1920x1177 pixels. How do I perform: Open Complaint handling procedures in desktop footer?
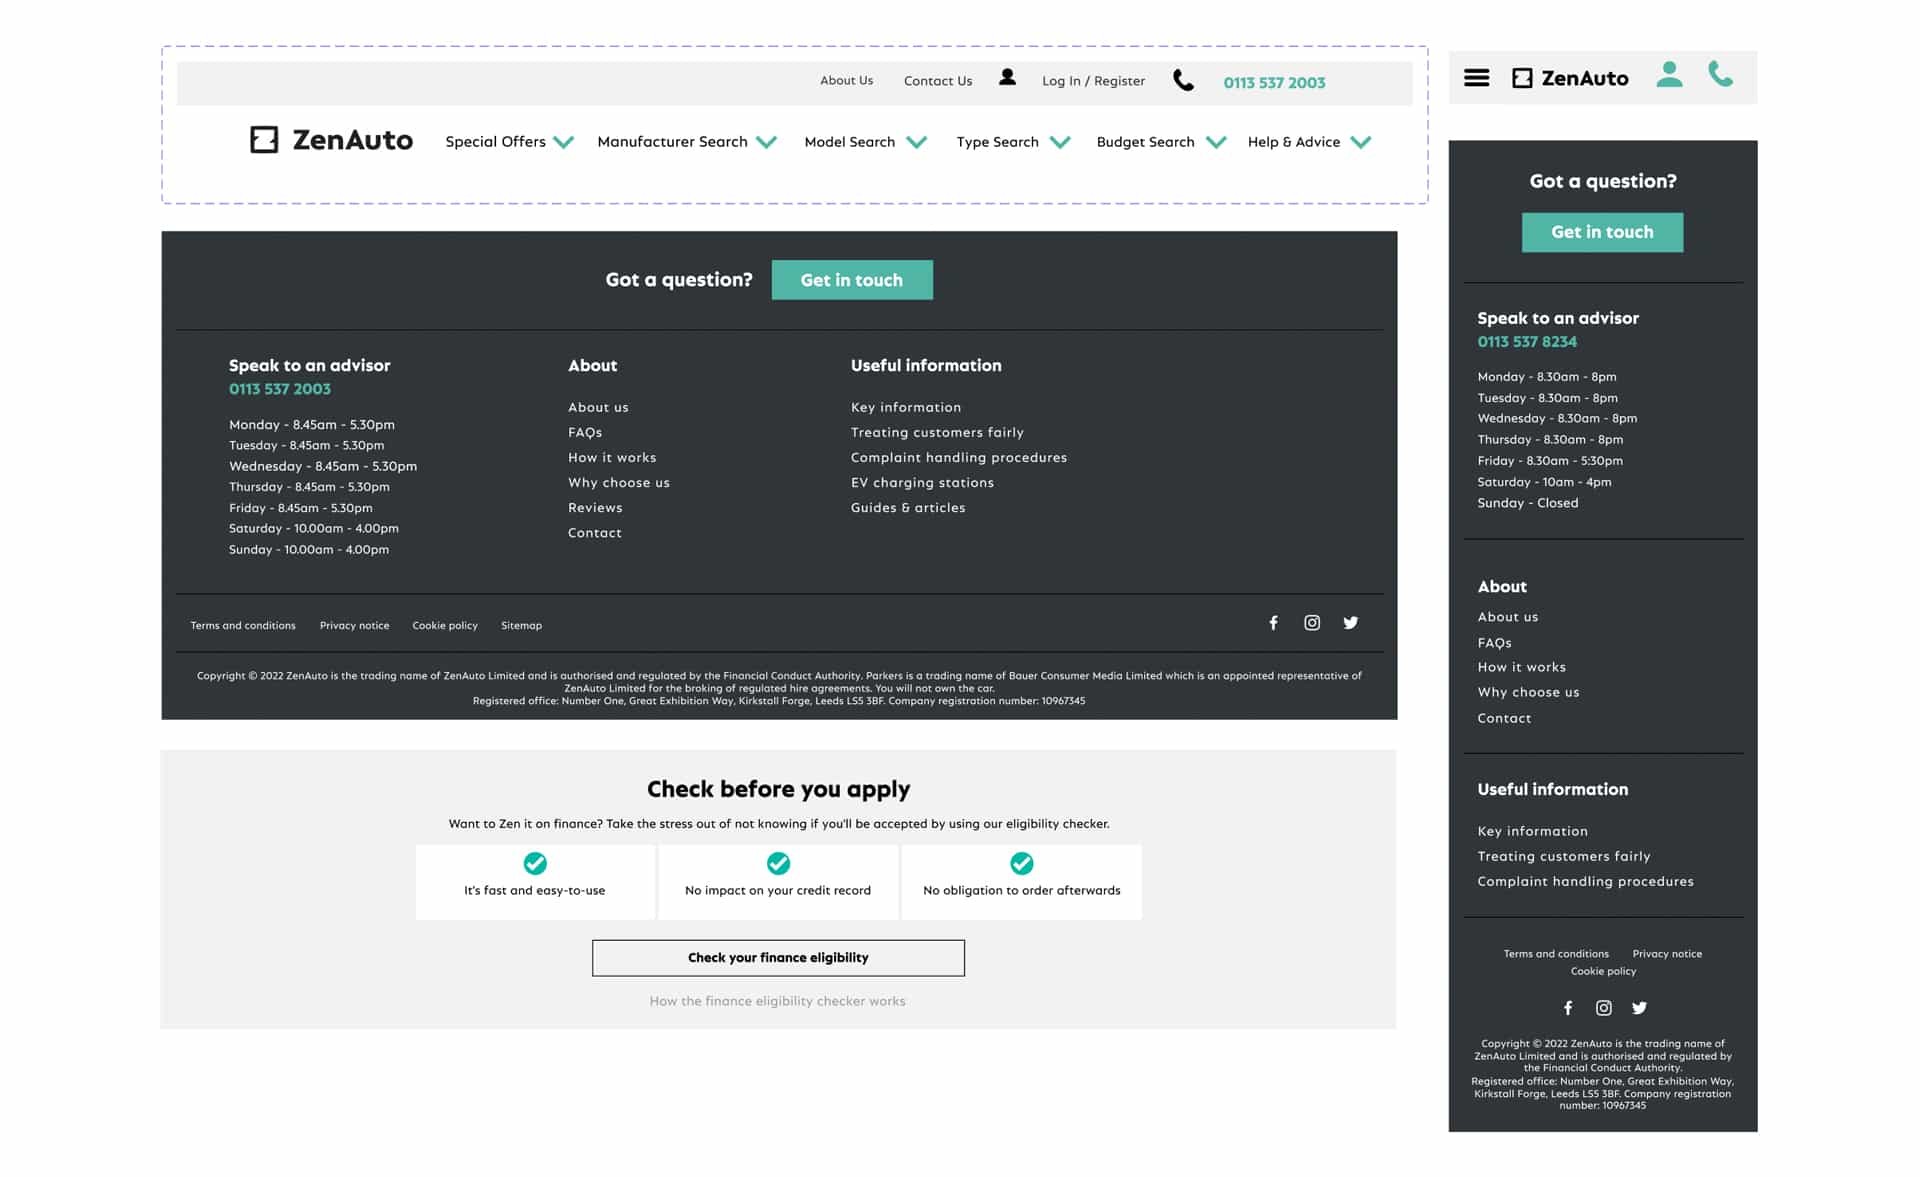(958, 457)
